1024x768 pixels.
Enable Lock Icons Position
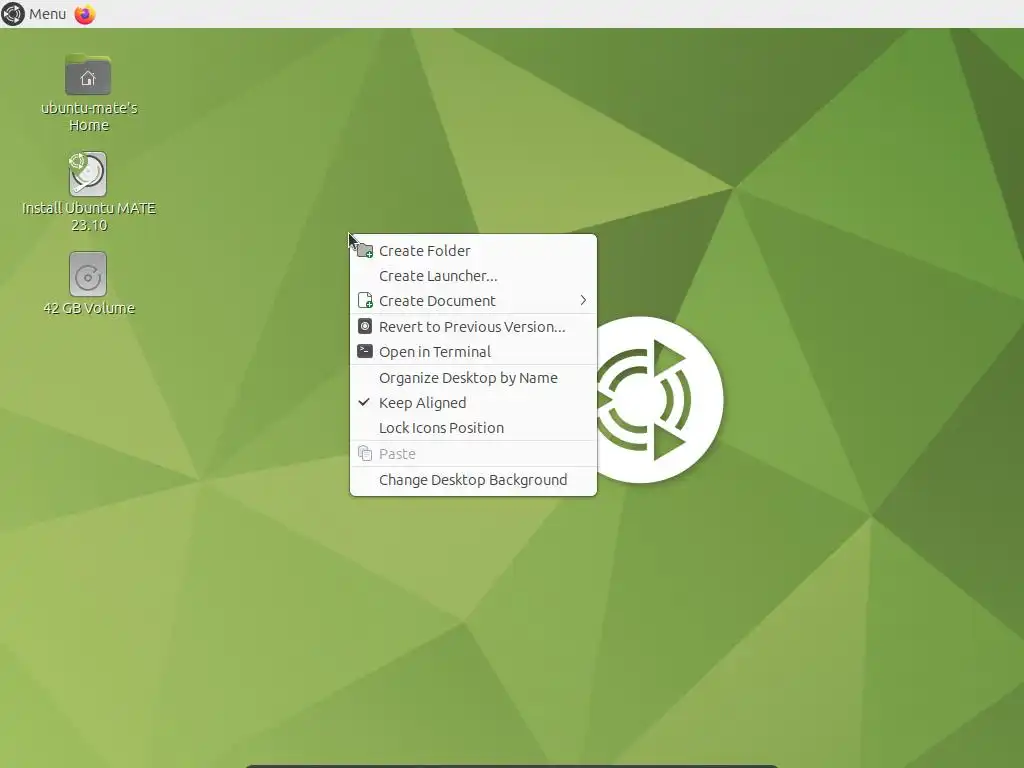point(473,428)
